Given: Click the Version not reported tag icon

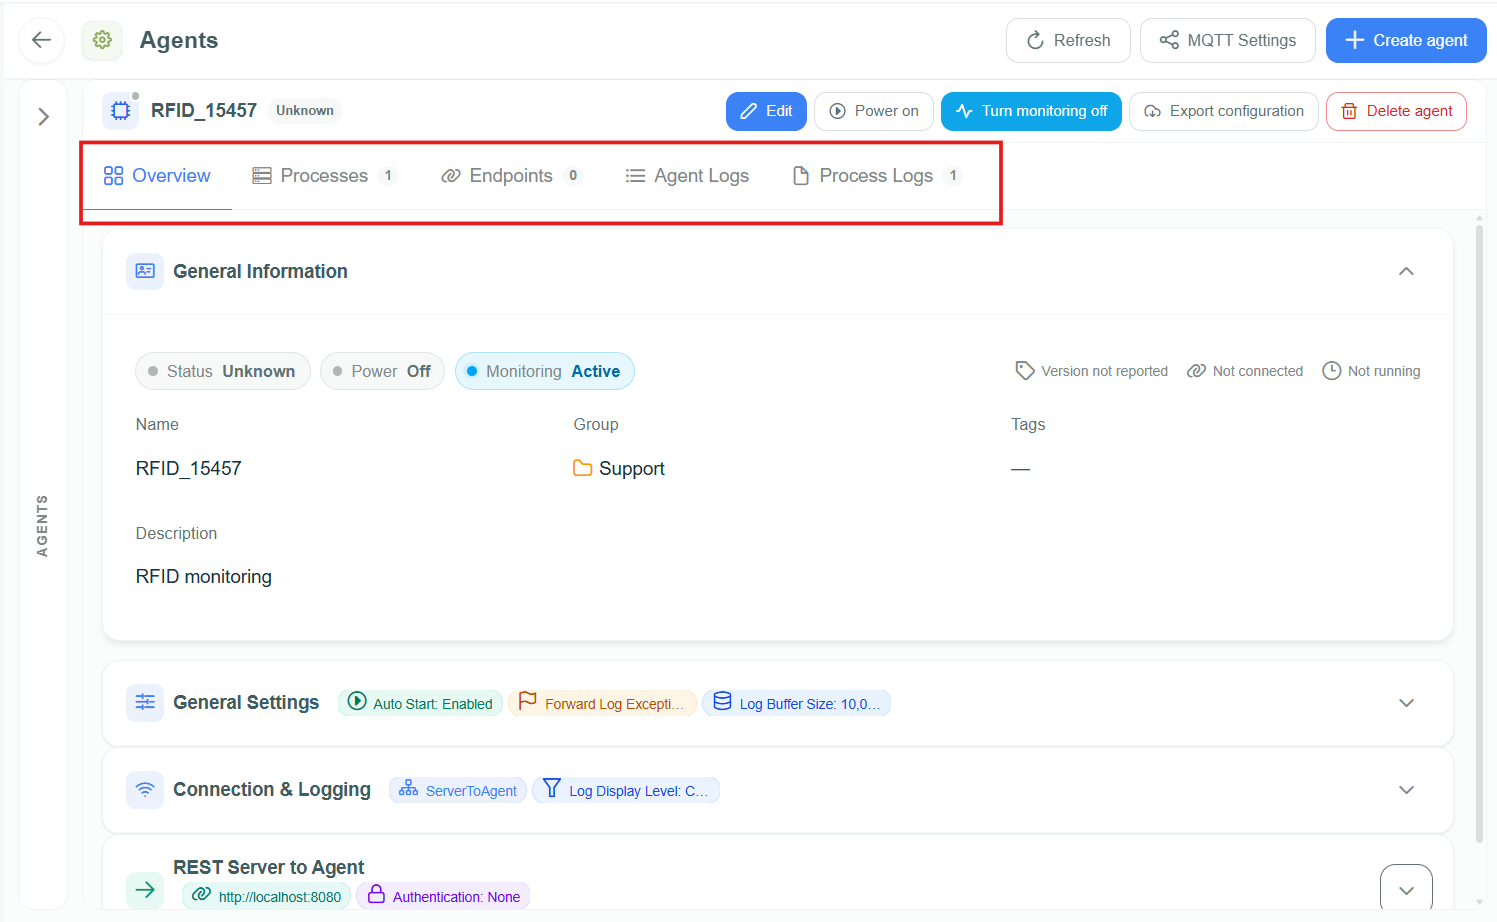Looking at the screenshot, I should coord(1024,371).
